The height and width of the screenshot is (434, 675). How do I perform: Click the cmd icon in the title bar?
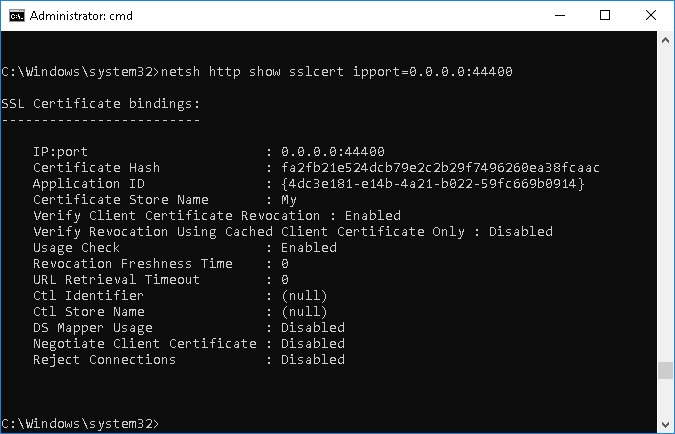click(x=17, y=16)
